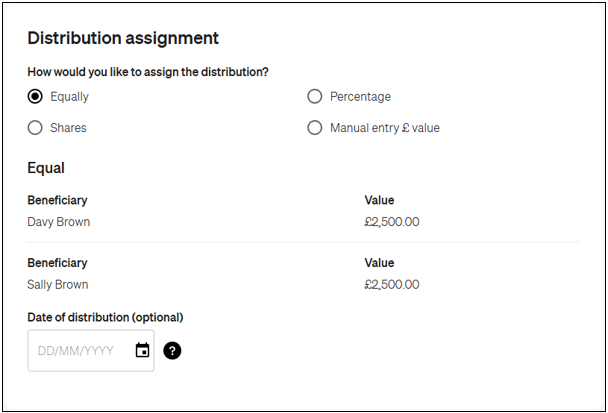Click beneficiary name Sally Brown
Screen dimensions: 608x413
coord(58,284)
